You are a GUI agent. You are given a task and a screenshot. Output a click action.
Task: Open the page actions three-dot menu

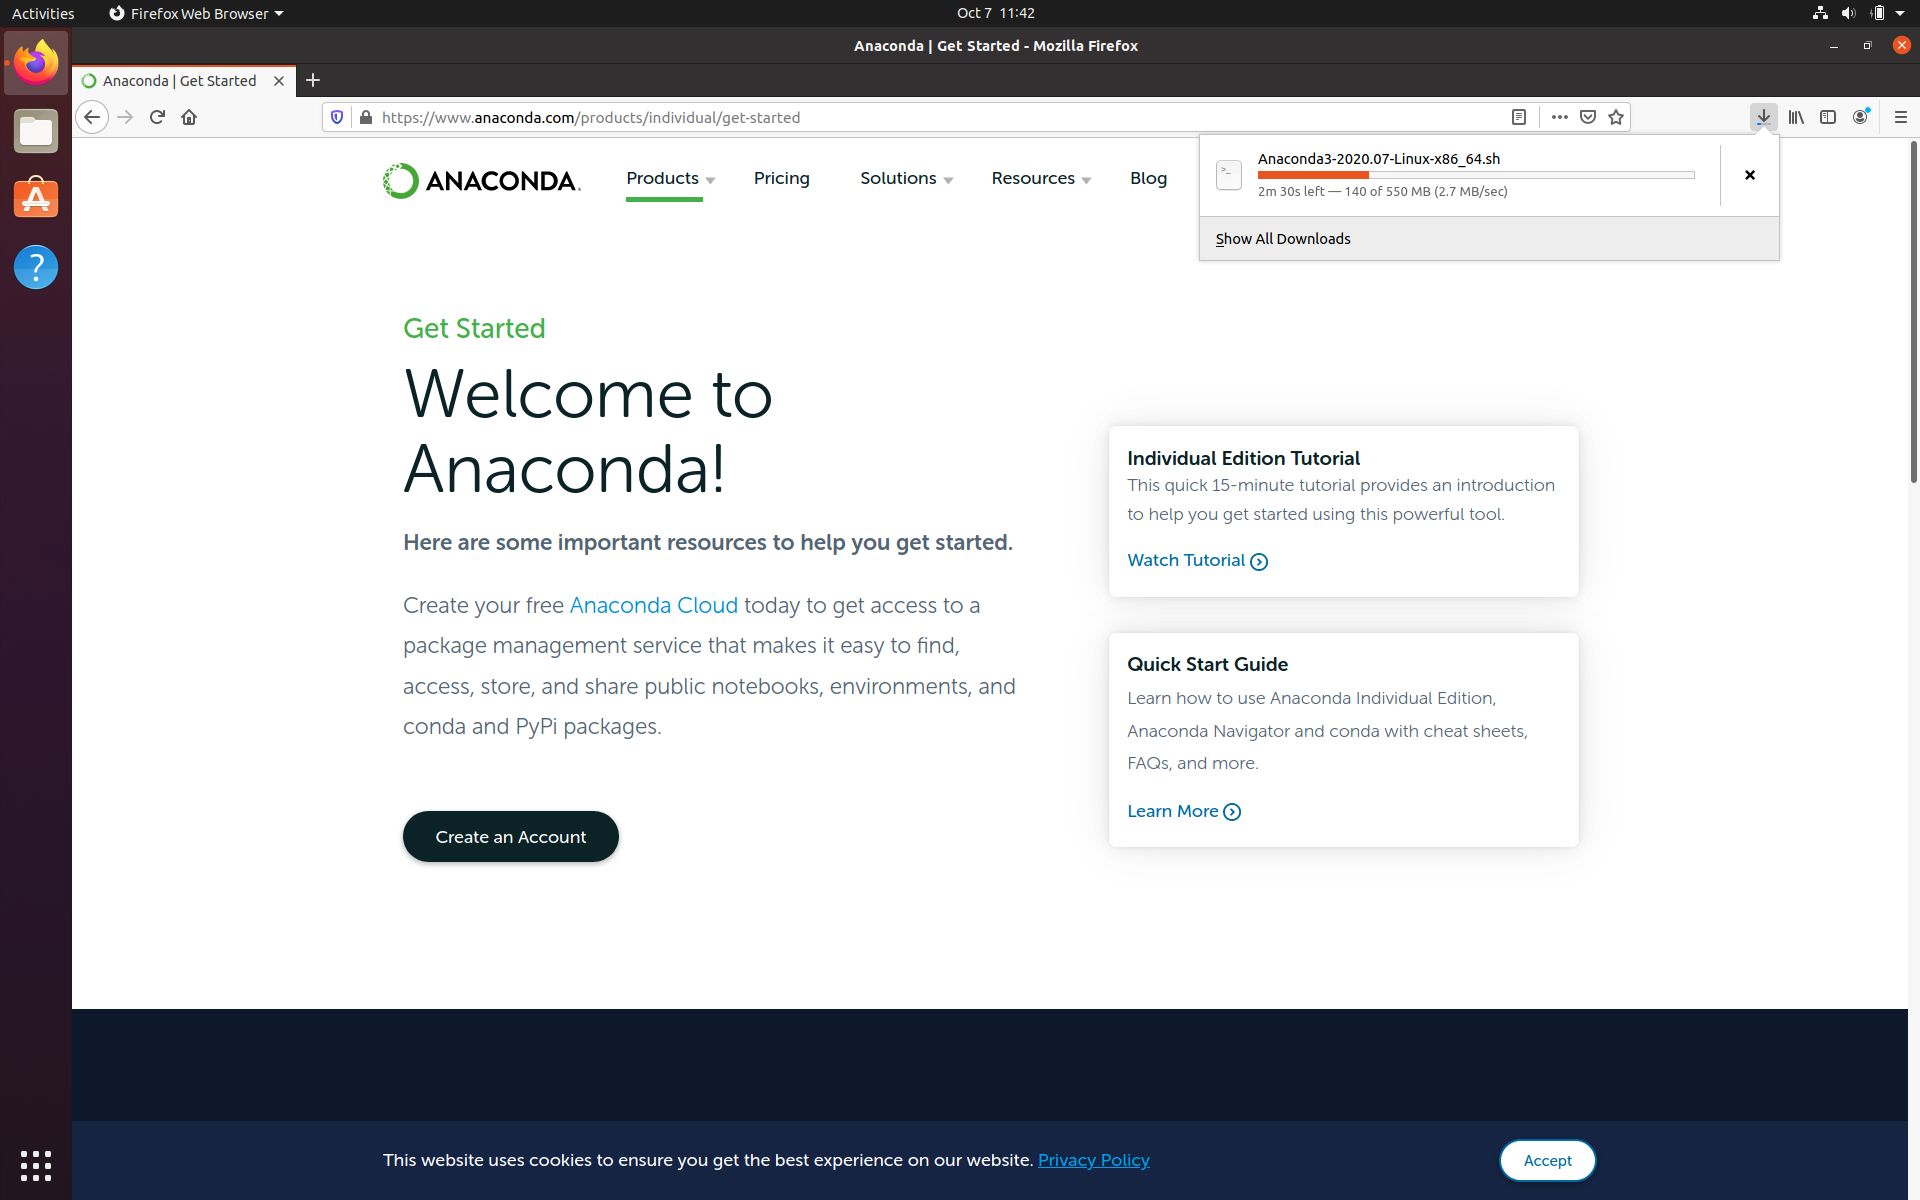[x=1559, y=117]
